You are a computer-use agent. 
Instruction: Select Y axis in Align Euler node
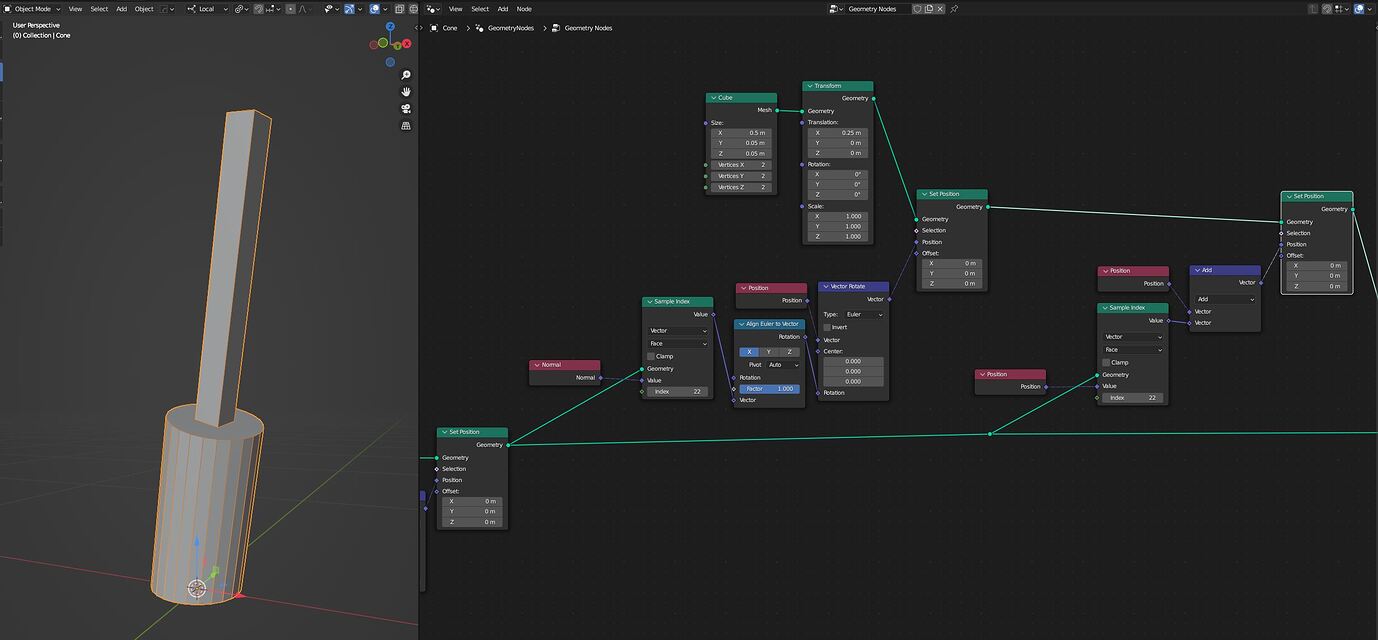(x=769, y=352)
